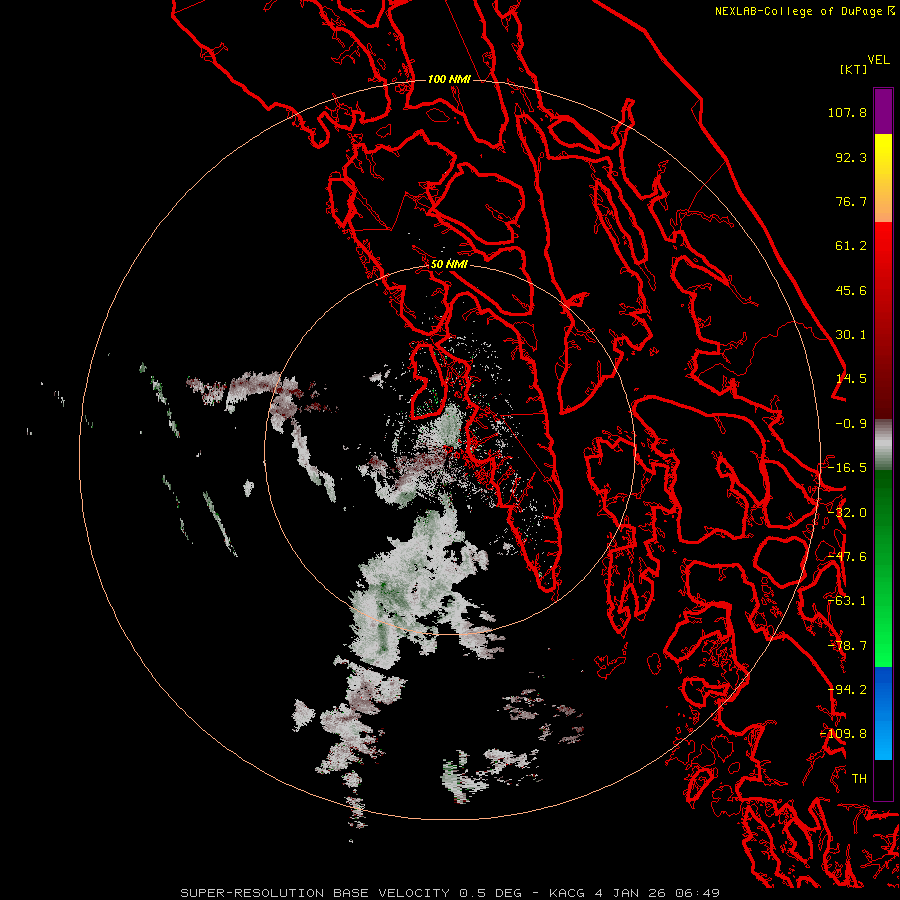Viewport: 900px width, 900px height.
Task: Click the 14.5 legend value
Action: 851,379
